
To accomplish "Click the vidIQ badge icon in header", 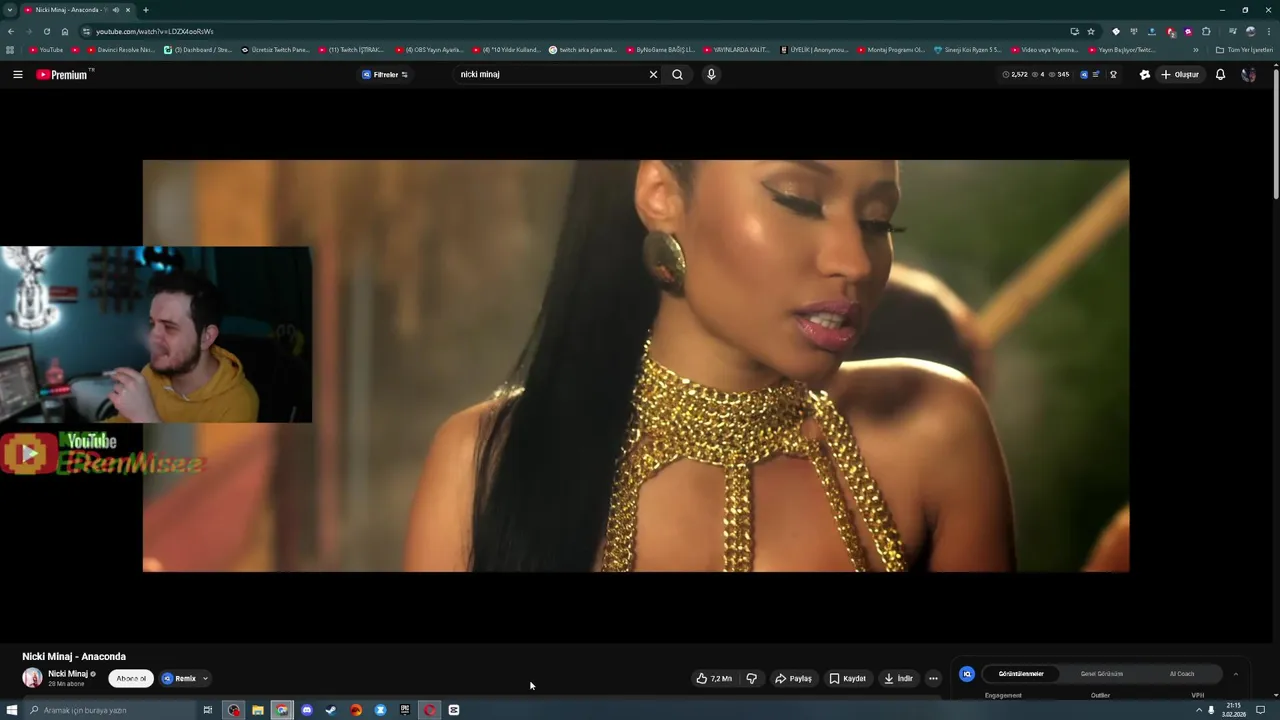I will point(1084,74).
